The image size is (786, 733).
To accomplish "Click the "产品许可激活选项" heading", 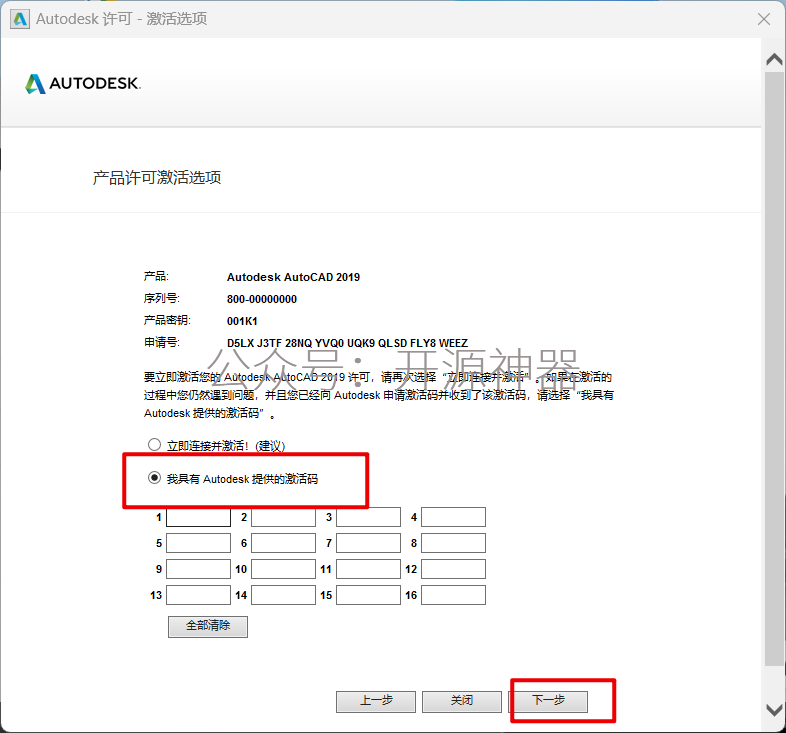I will [157, 177].
